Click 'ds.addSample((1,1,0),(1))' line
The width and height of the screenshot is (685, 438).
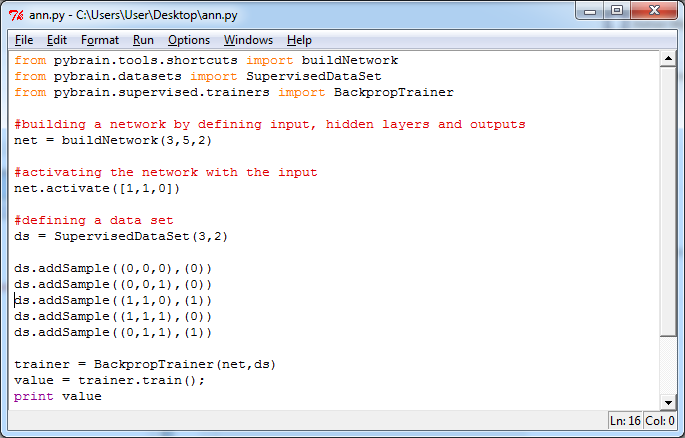113,301
